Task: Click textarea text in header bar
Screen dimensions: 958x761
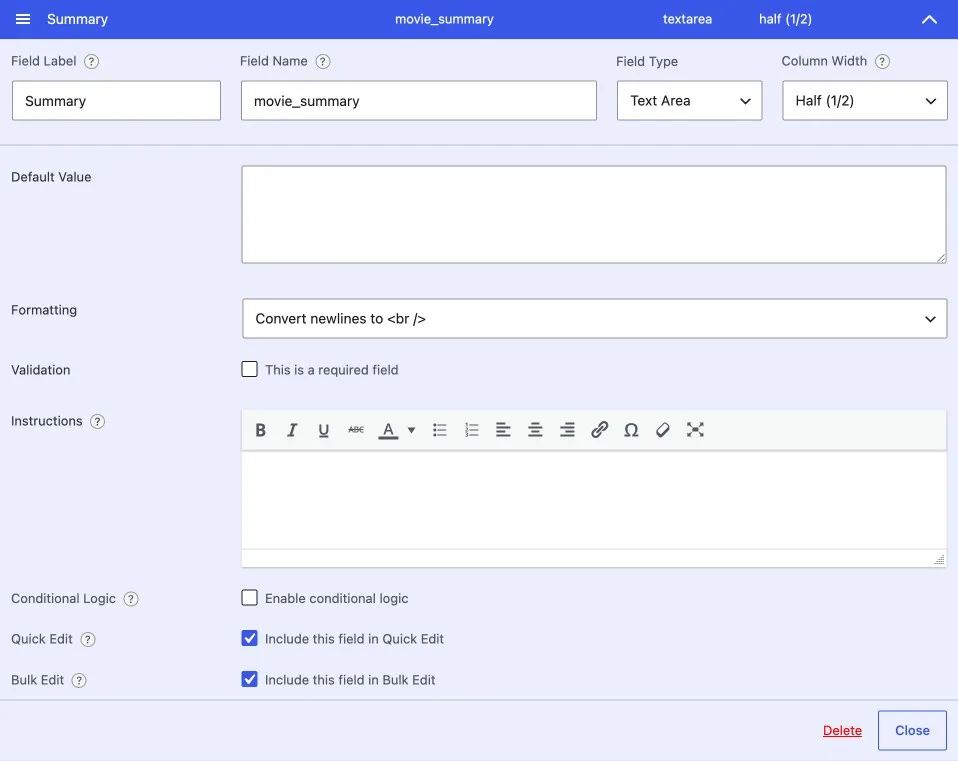Action: pos(687,19)
